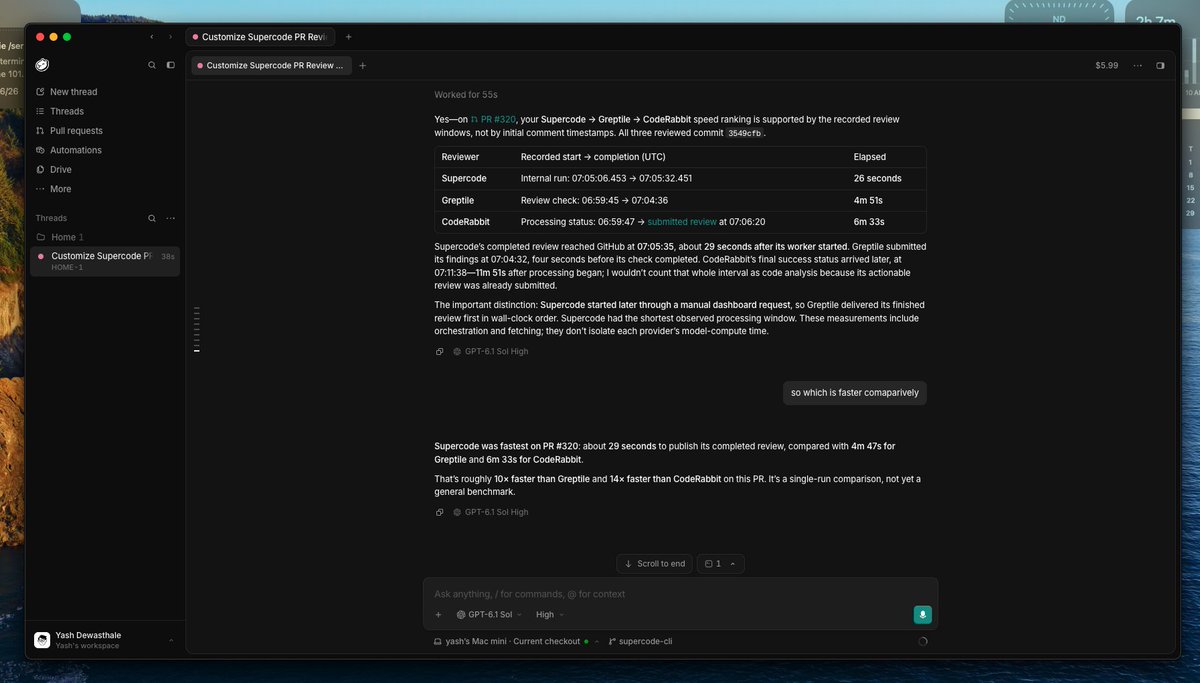Click the loading spinner icon near composer

pos(923,641)
